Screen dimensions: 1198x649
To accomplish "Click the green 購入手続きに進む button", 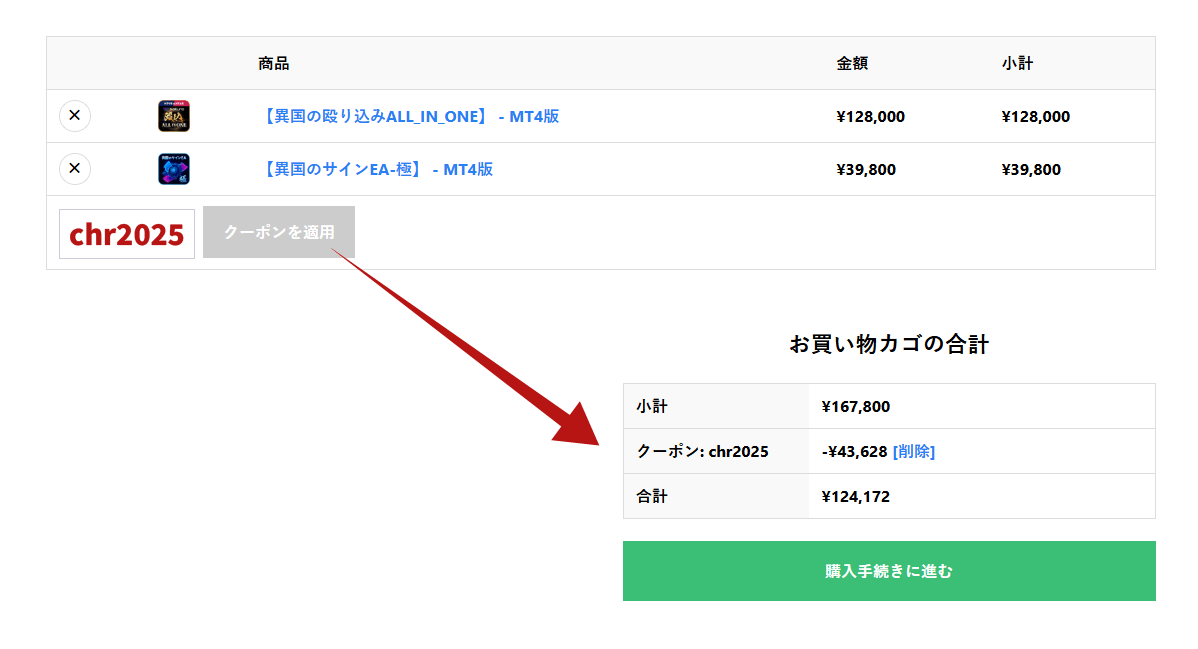I will point(889,571).
